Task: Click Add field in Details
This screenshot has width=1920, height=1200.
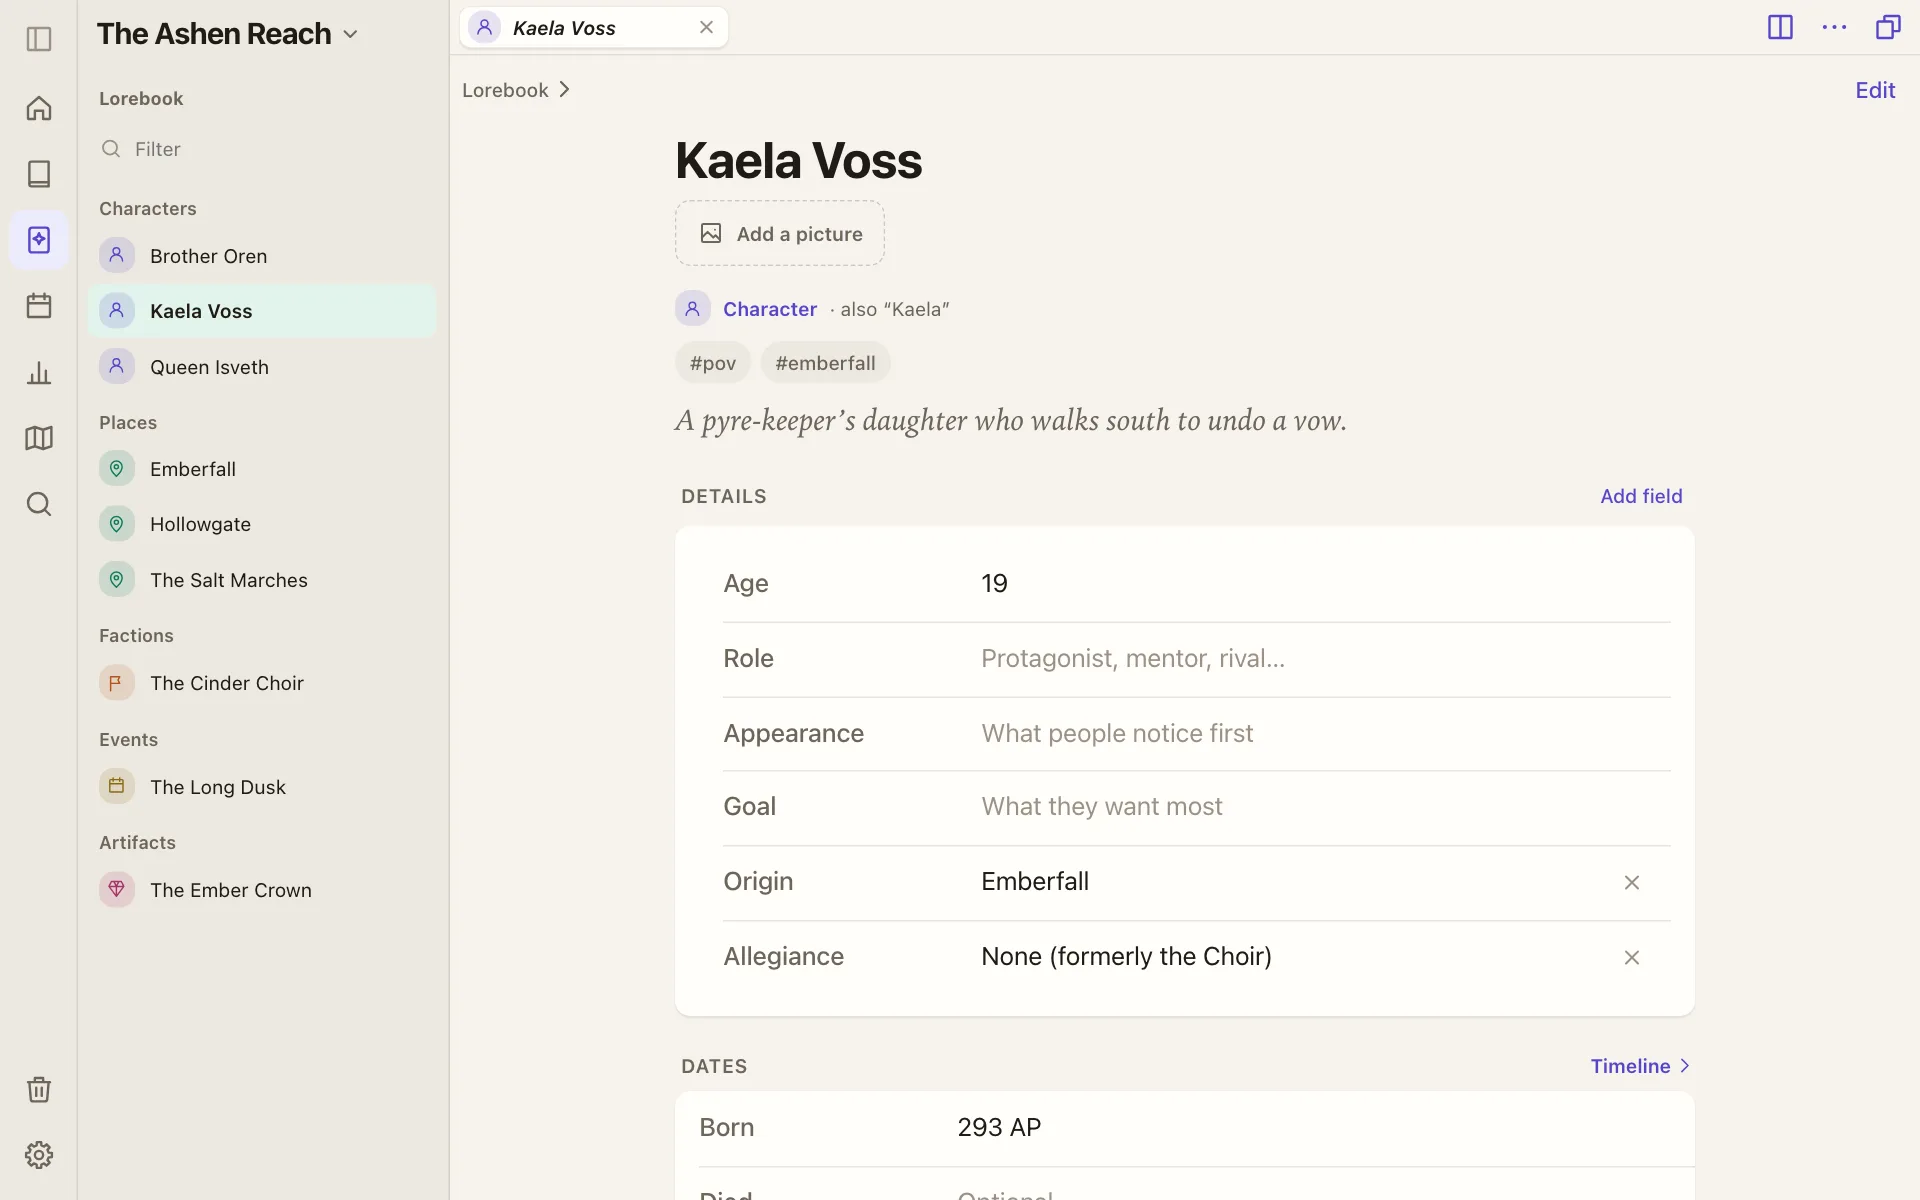Action: [x=1641, y=496]
